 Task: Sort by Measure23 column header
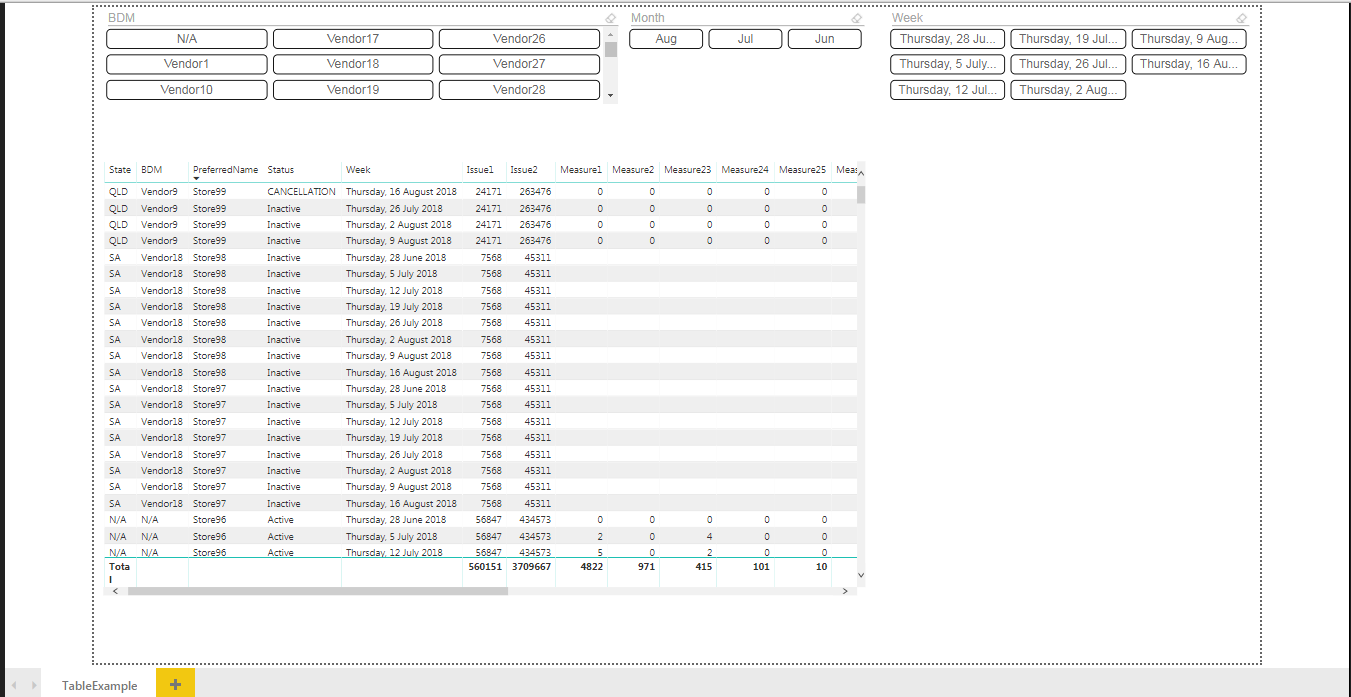tap(688, 170)
